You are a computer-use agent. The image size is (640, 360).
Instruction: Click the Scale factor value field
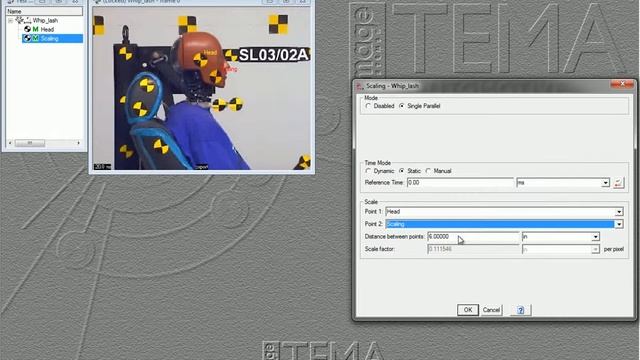point(473,249)
